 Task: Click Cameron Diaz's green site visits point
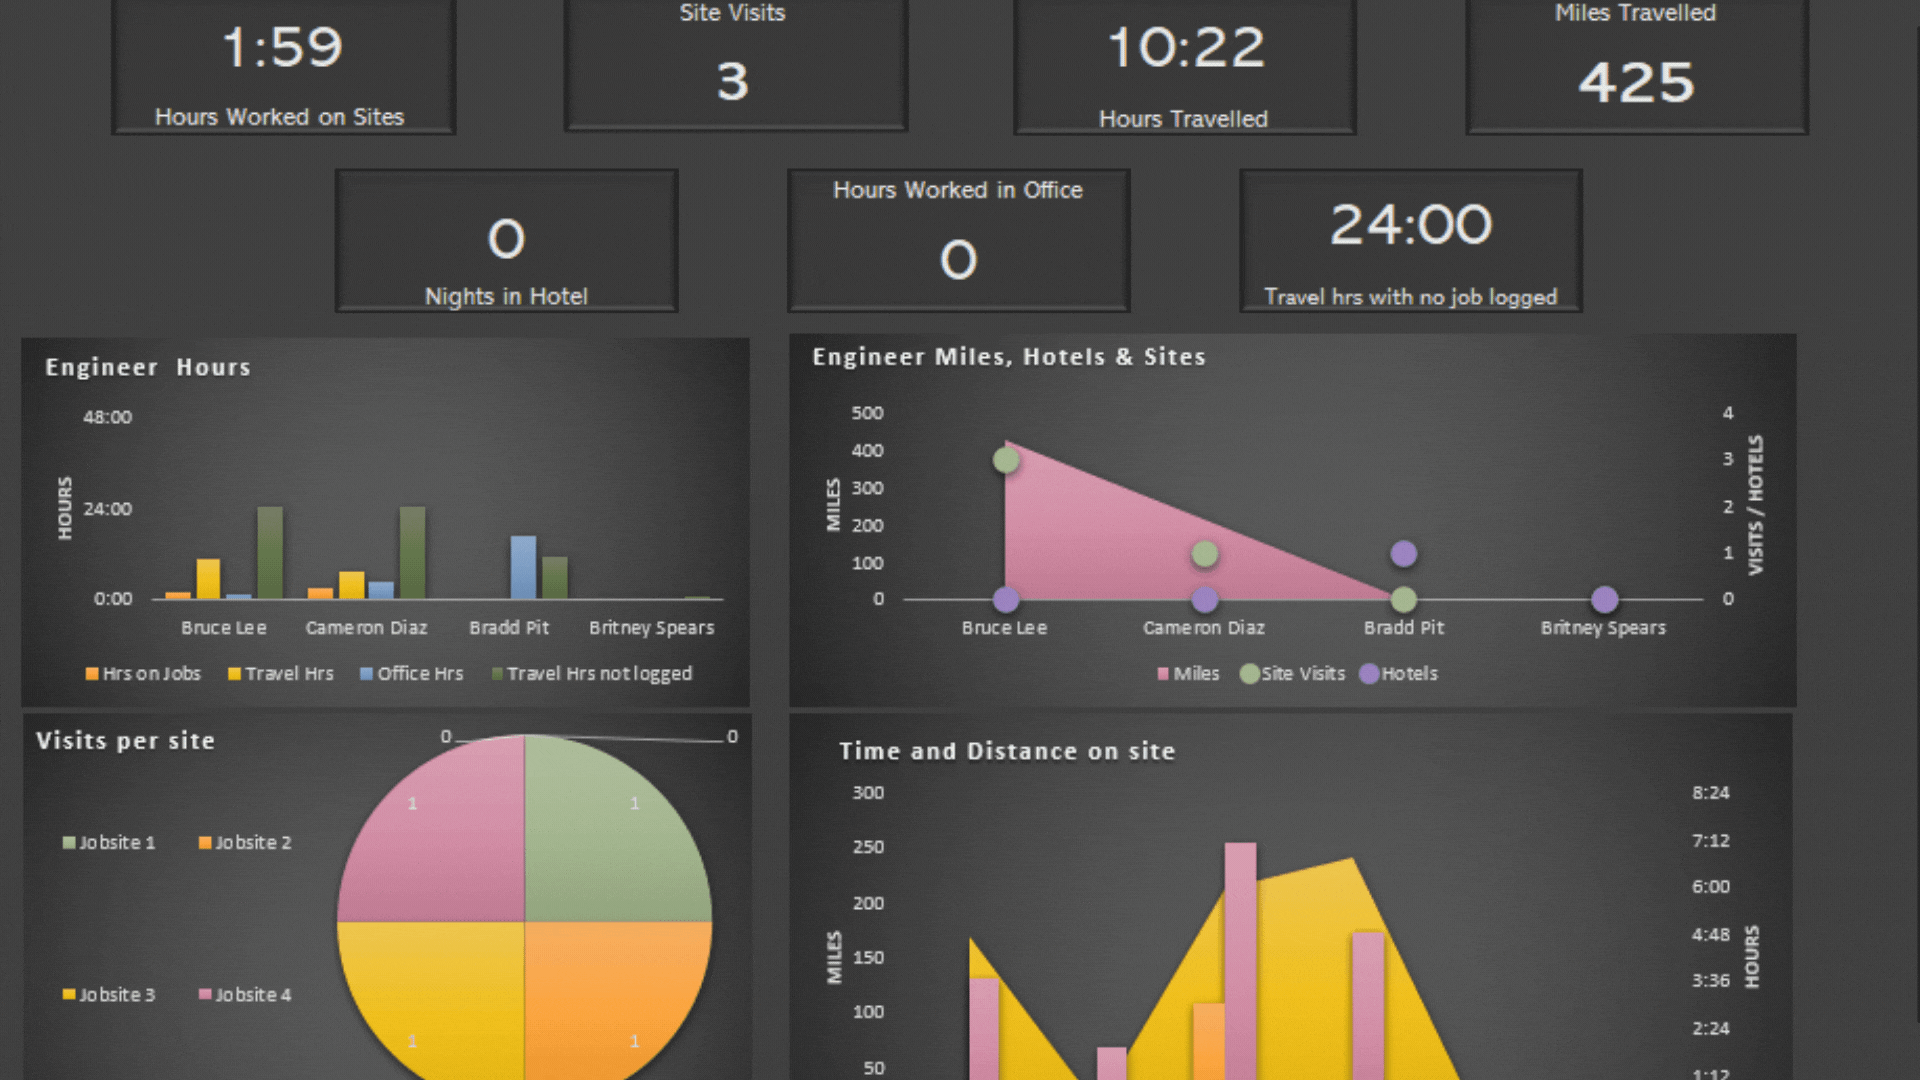(1205, 553)
